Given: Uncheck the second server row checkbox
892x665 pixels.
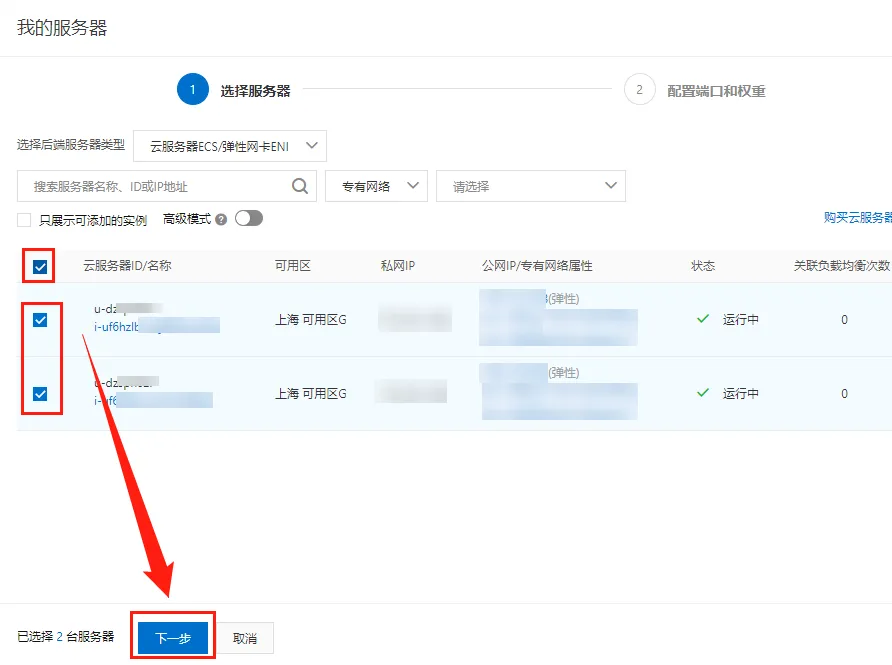Looking at the screenshot, I should tap(40, 394).
